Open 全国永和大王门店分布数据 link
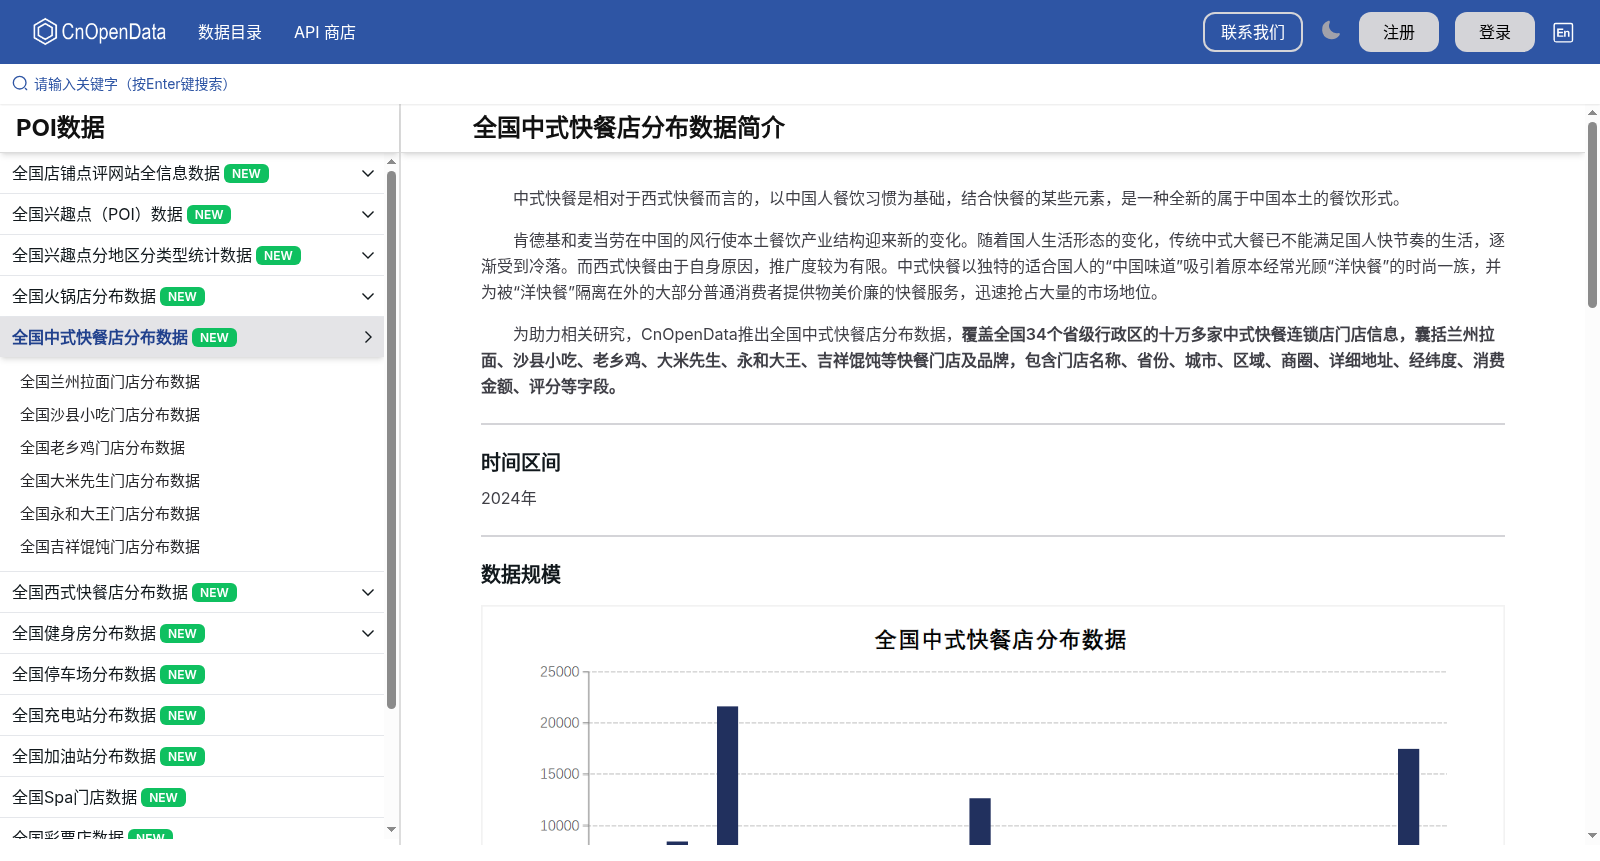This screenshot has width=1600, height=861. click(x=110, y=514)
